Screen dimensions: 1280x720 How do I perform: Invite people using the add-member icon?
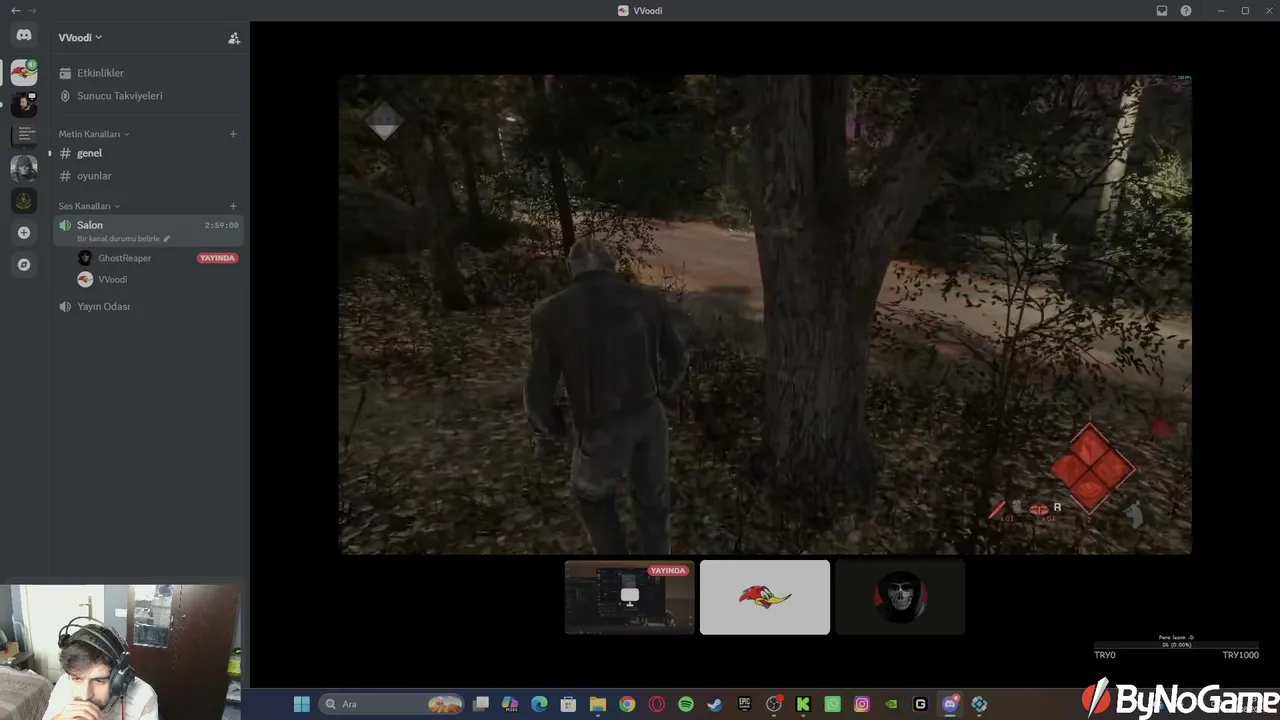click(x=234, y=38)
